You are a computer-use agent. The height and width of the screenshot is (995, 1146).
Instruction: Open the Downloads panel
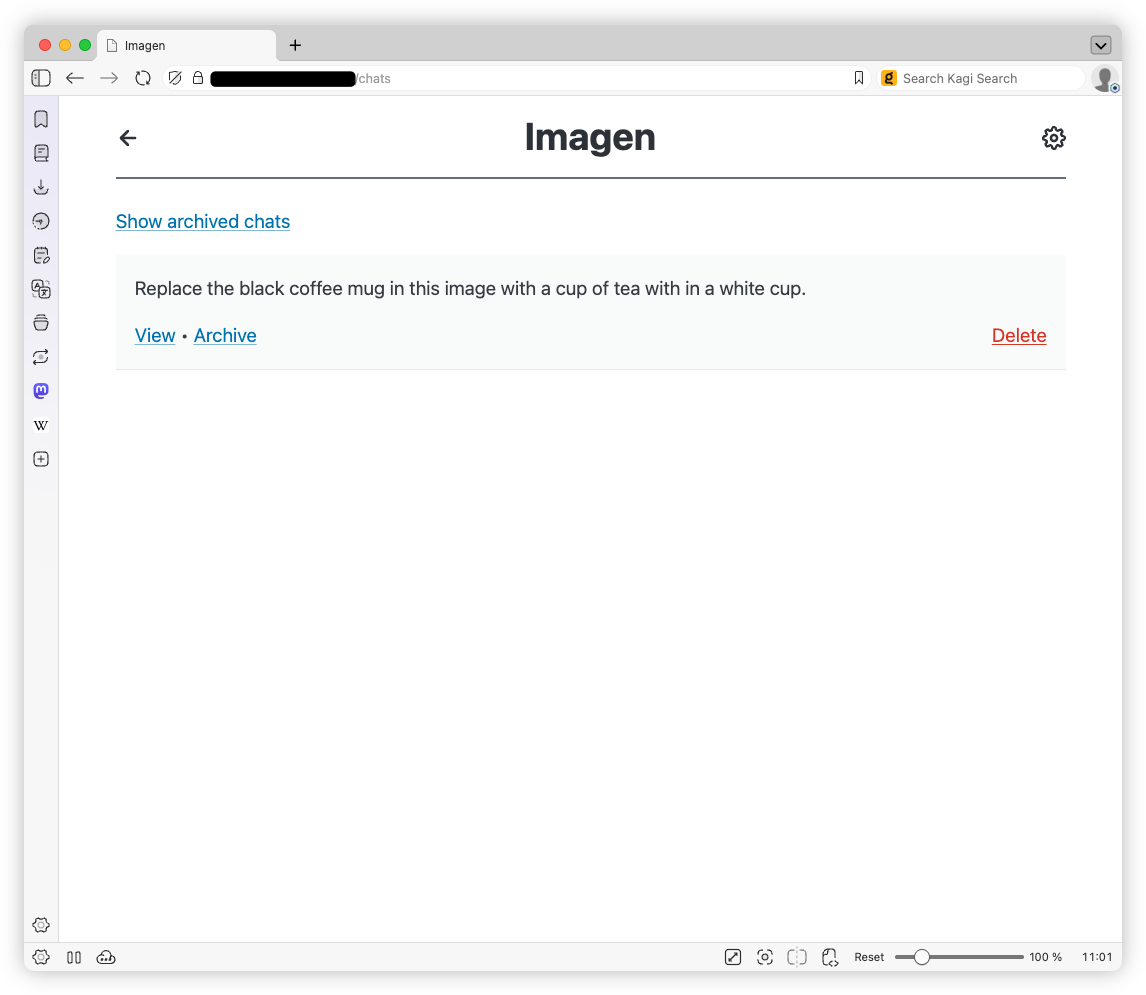click(x=41, y=187)
